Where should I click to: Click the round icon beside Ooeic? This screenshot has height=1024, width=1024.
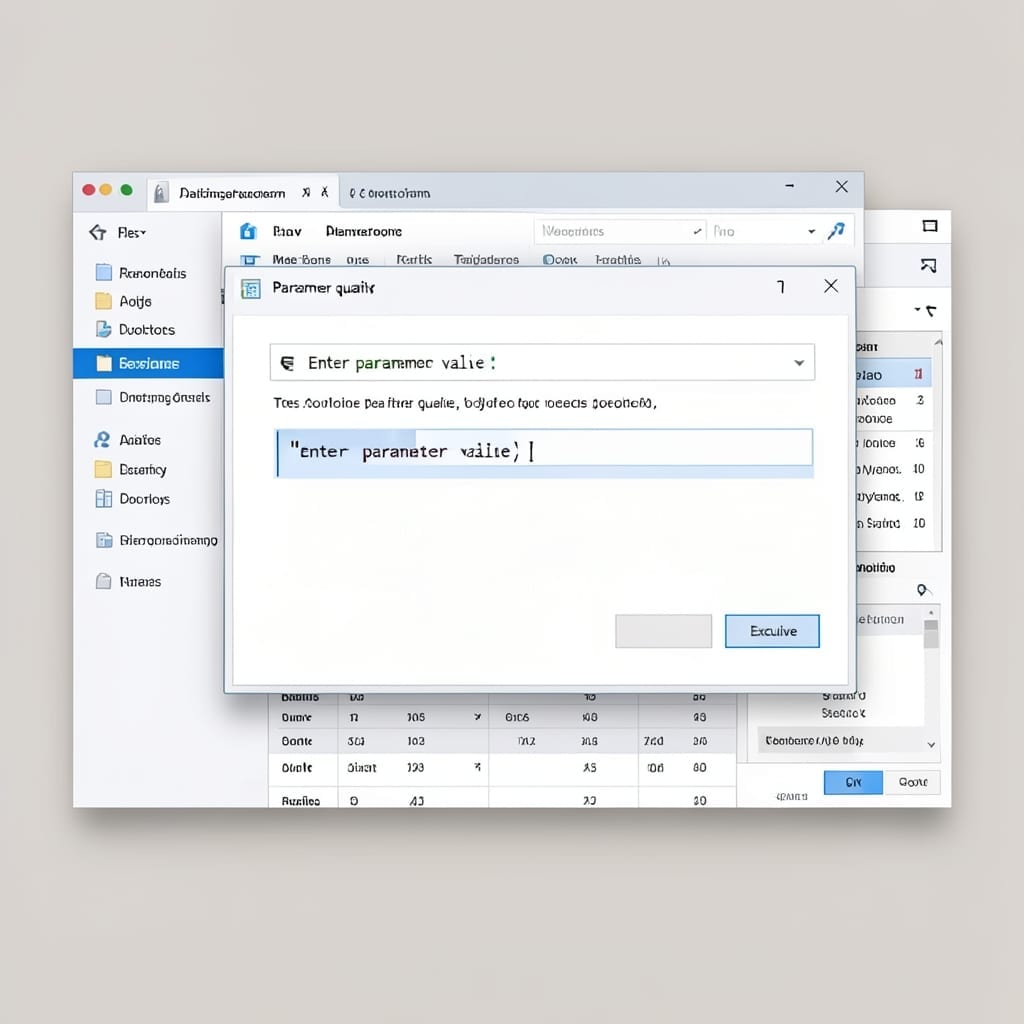coord(549,260)
